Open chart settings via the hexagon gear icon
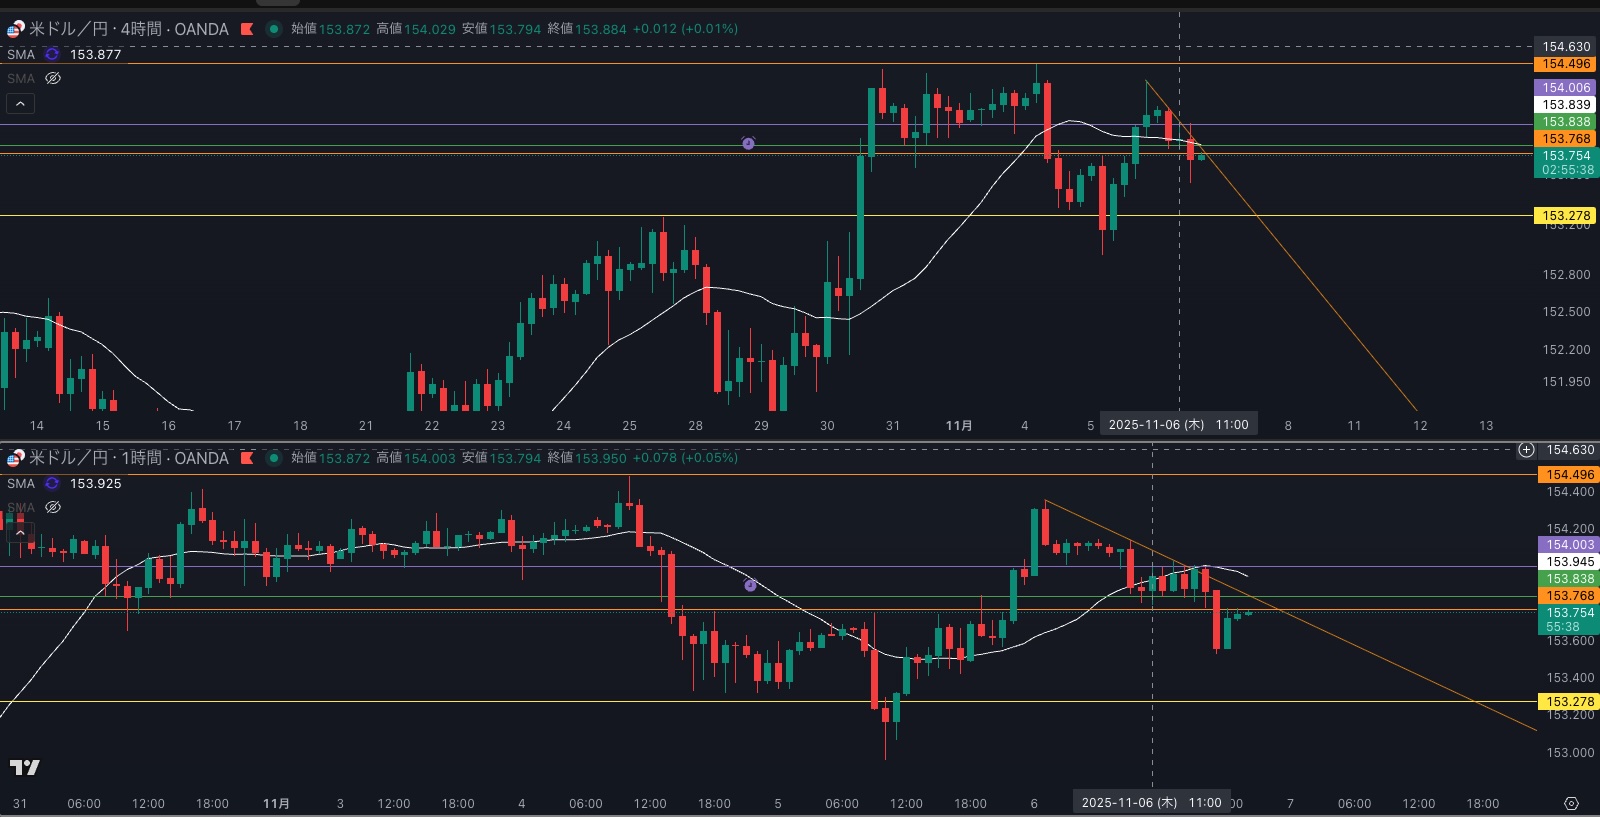This screenshot has width=1600, height=817. click(x=1571, y=803)
